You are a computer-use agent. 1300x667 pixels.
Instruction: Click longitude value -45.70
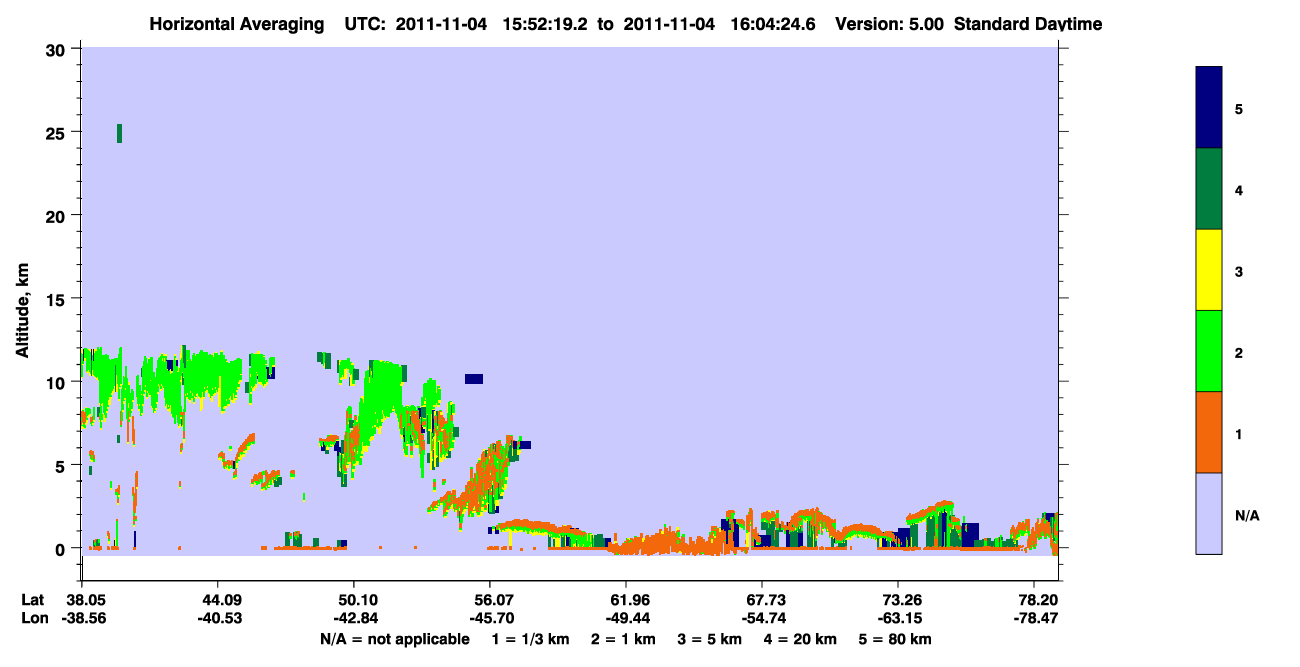pos(490,618)
